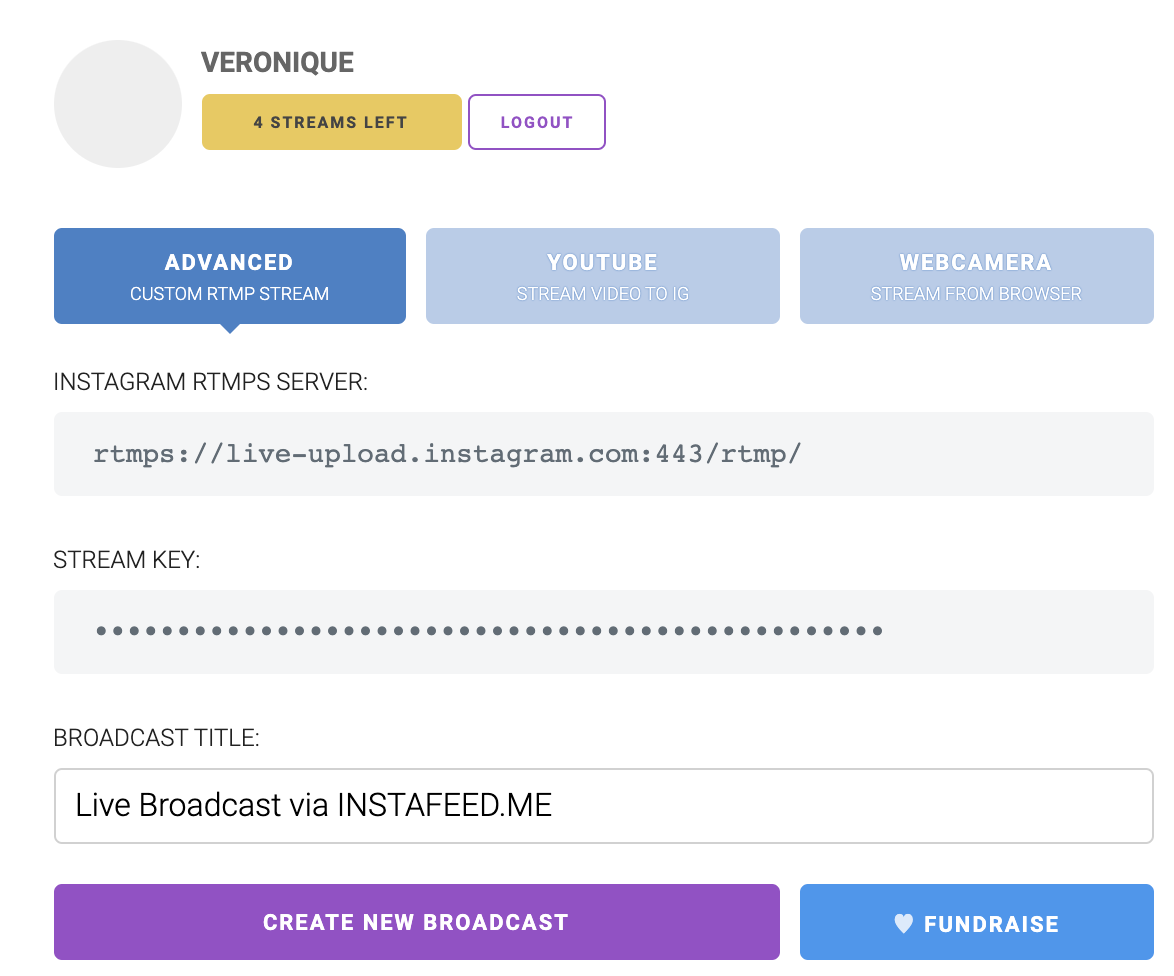This screenshot has height=976, width=1174.
Task: Click the Stream From Browser subtitle
Action: 976,294
